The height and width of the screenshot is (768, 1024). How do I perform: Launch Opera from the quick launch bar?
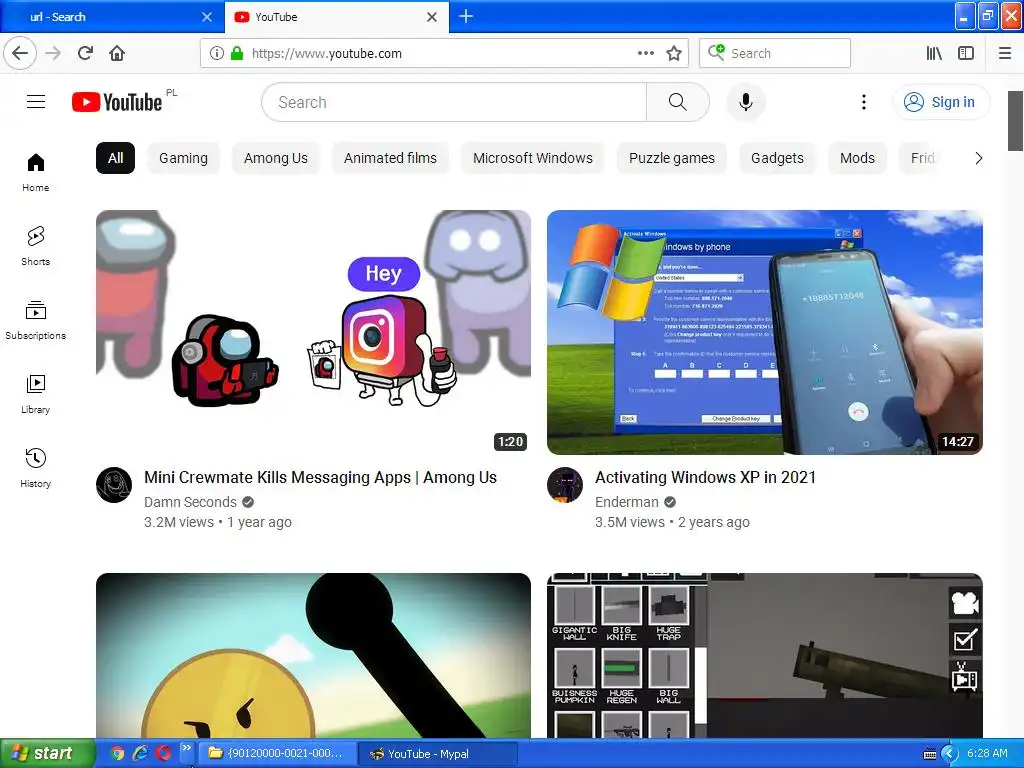click(163, 754)
